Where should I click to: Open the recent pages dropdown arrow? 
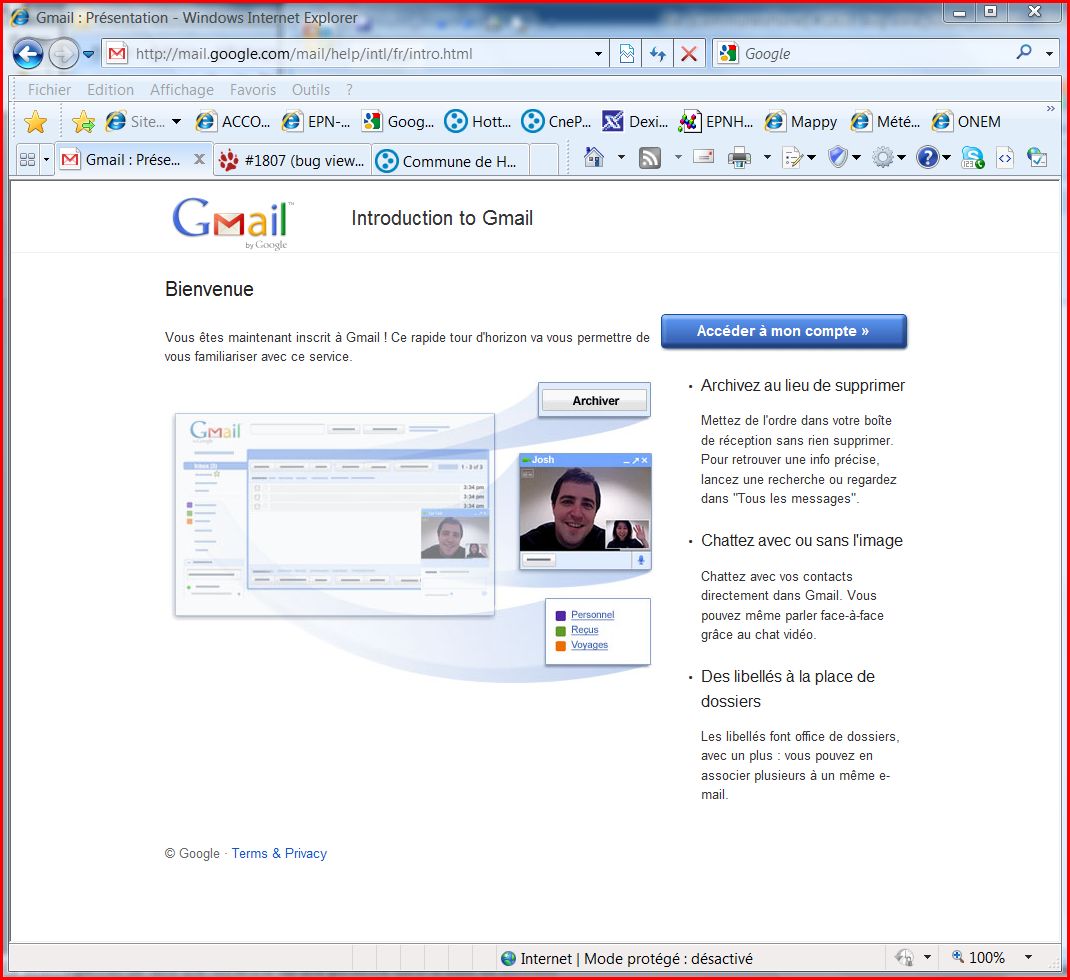pyautogui.click(x=89, y=54)
